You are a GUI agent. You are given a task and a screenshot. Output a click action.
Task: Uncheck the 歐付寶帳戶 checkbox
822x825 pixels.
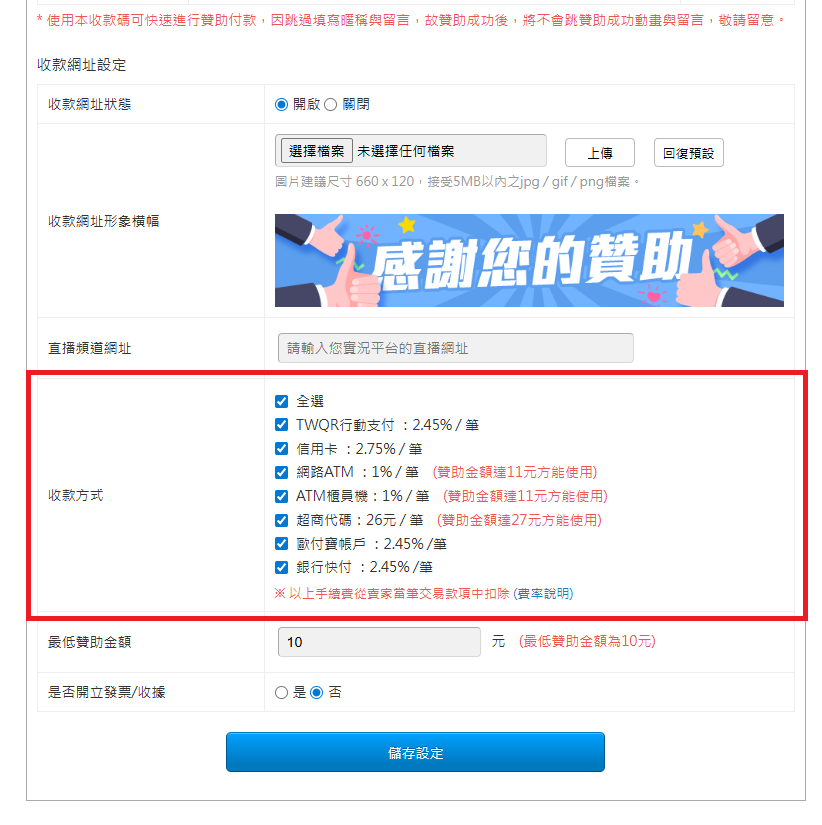282,544
